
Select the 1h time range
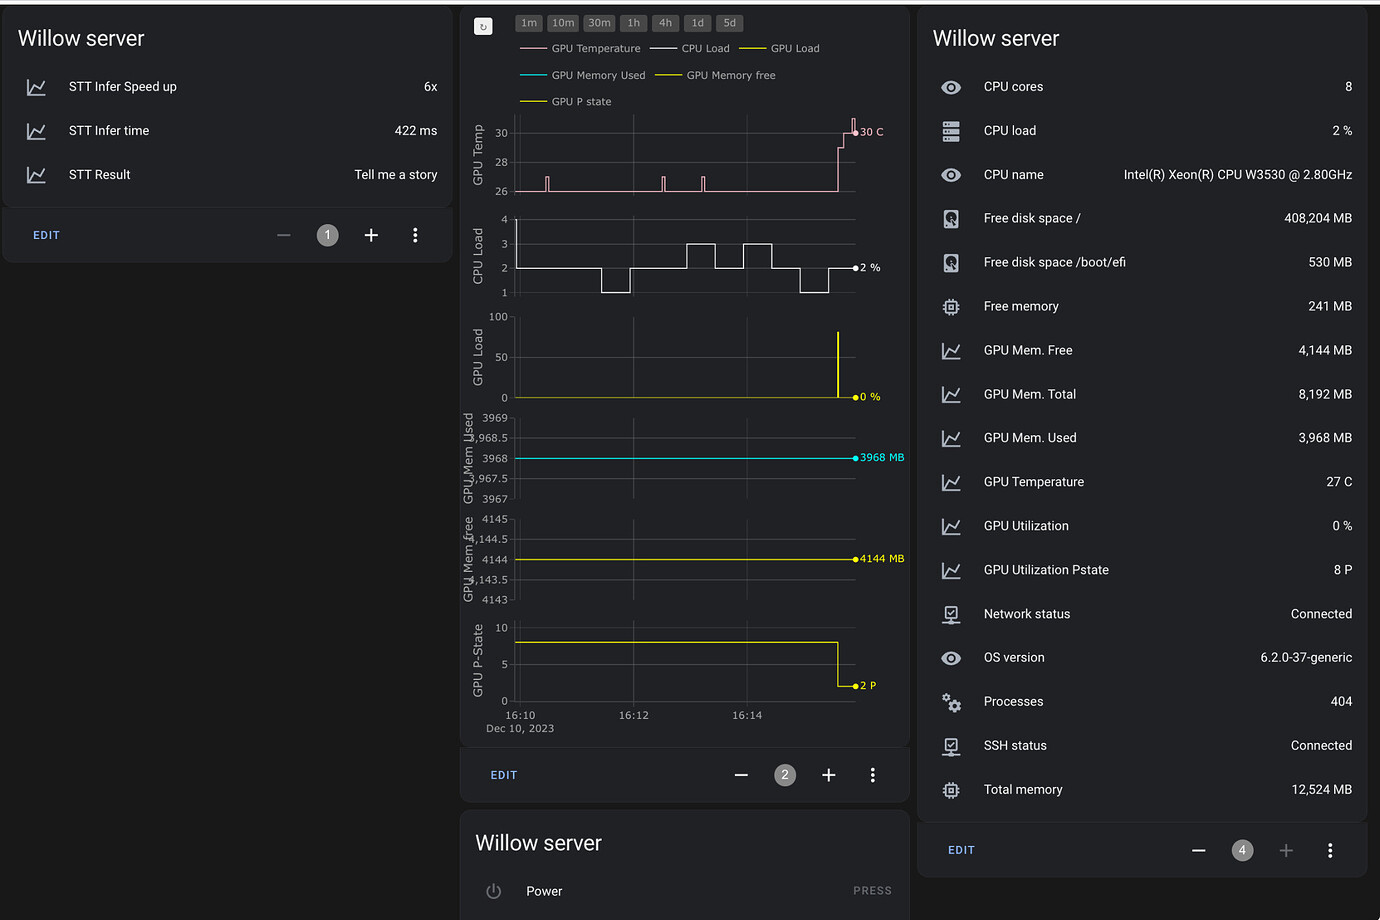point(633,23)
